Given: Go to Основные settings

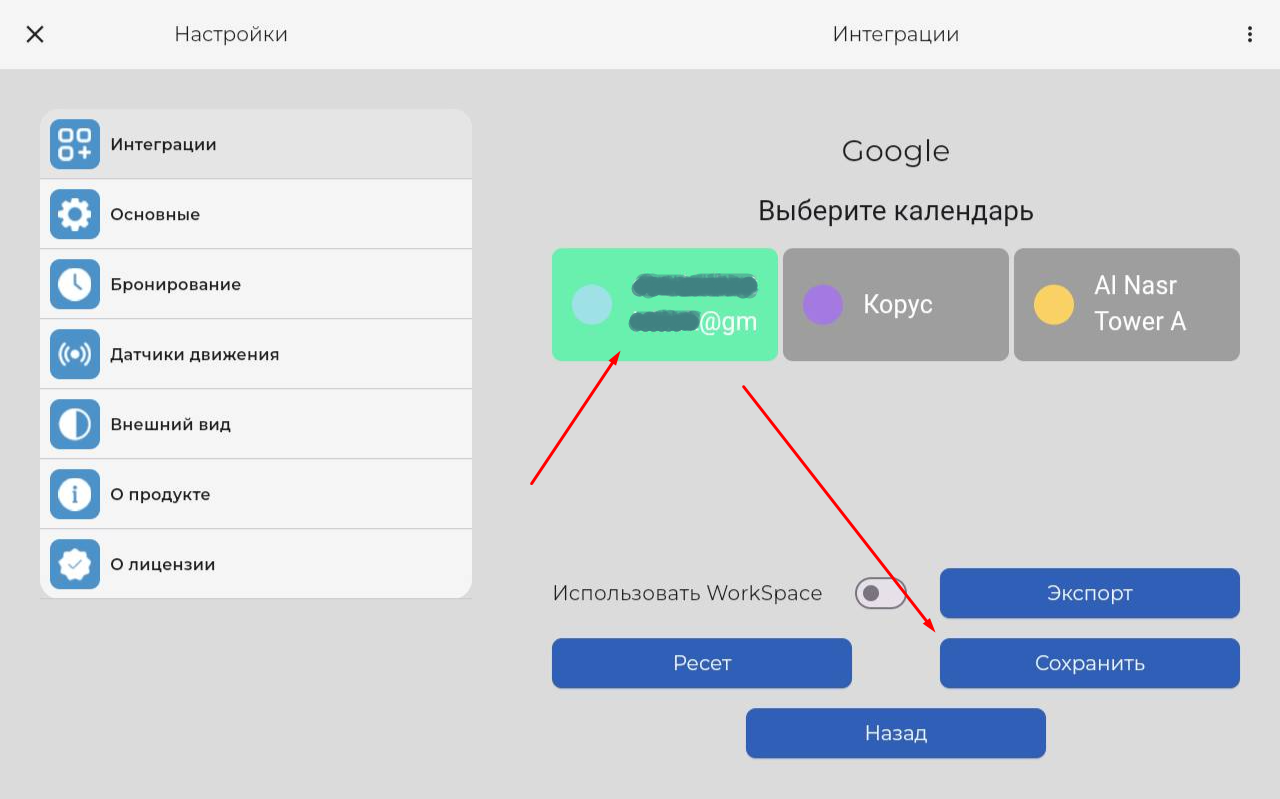Looking at the screenshot, I should [x=256, y=214].
